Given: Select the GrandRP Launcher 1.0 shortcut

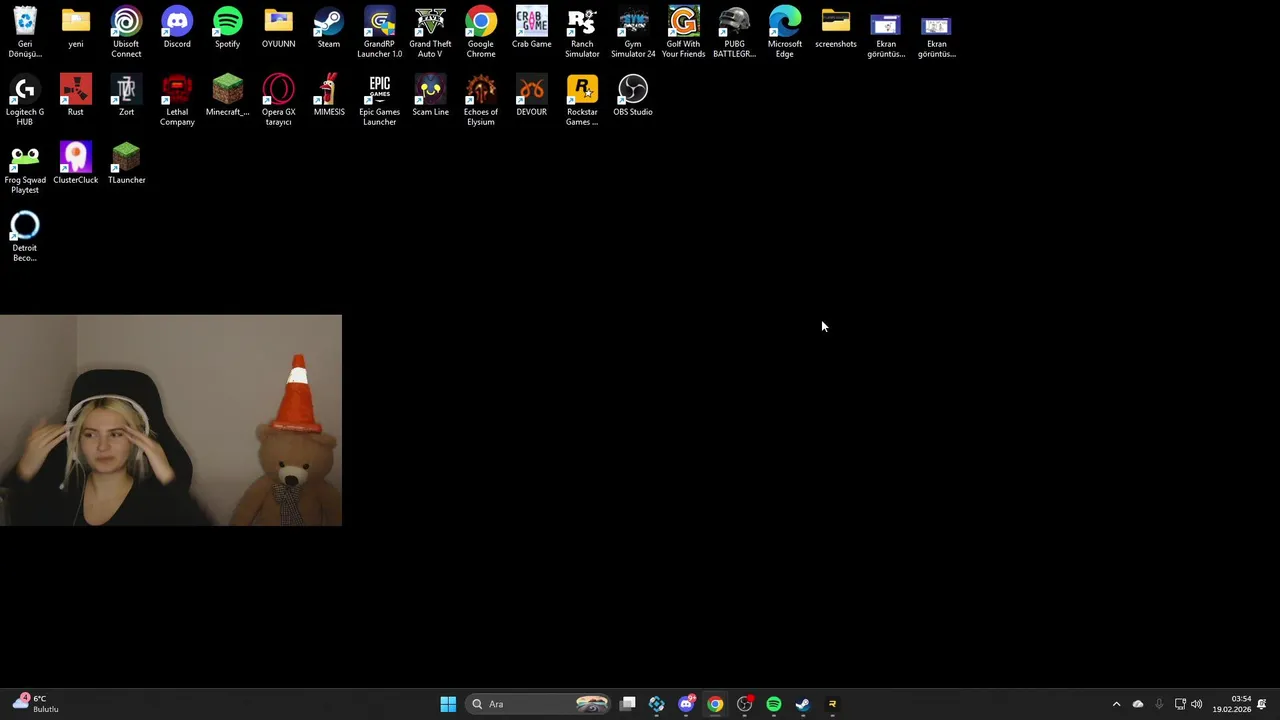Looking at the screenshot, I should pos(379,32).
